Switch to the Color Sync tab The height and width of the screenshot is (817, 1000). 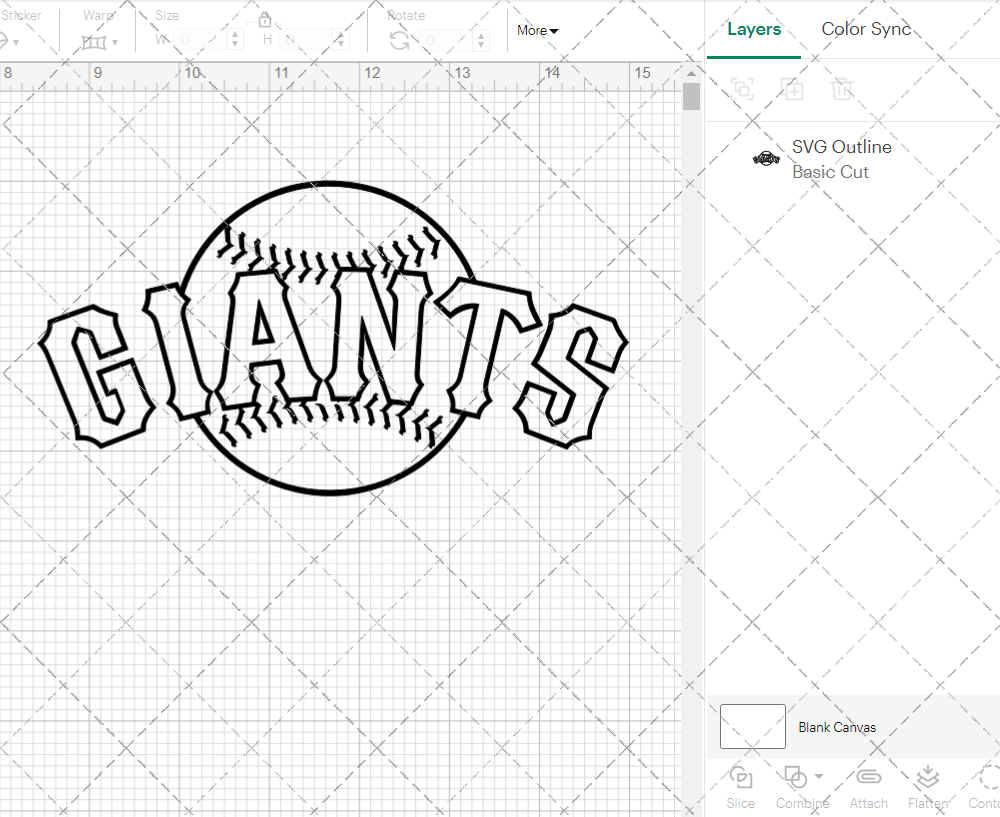coord(866,29)
